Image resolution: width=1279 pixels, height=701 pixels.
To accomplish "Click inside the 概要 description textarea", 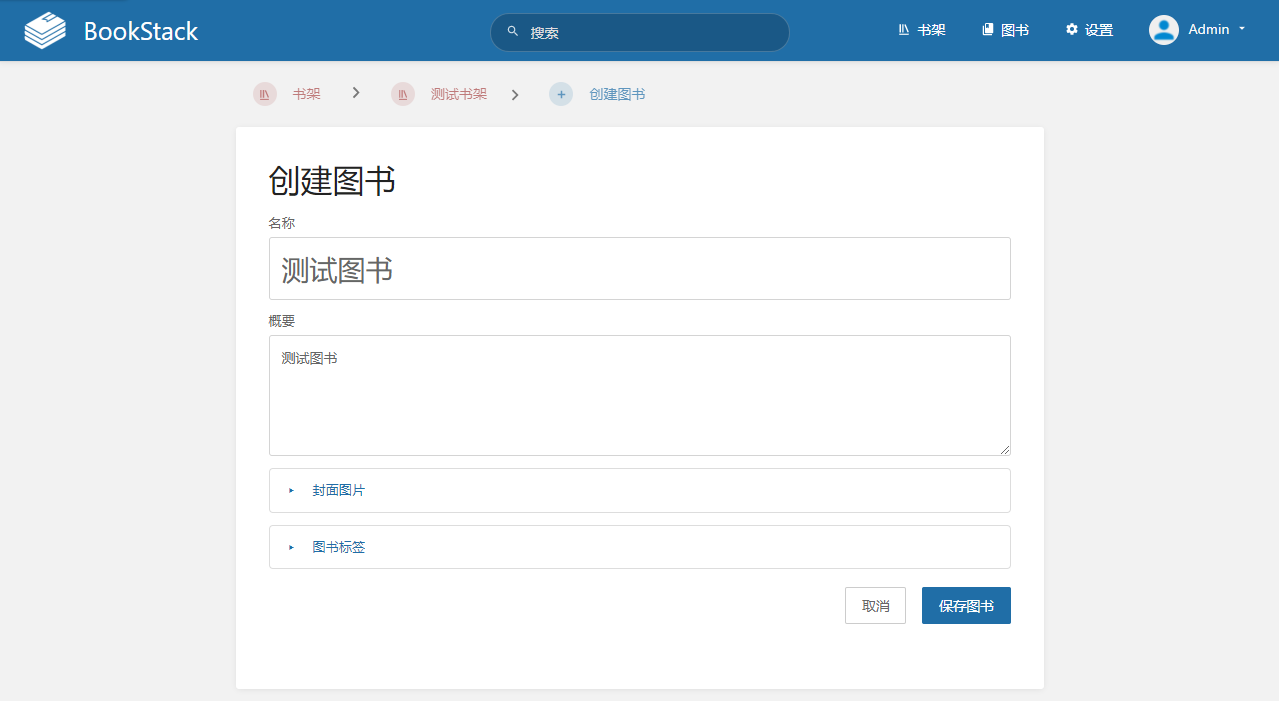I will coord(639,395).
